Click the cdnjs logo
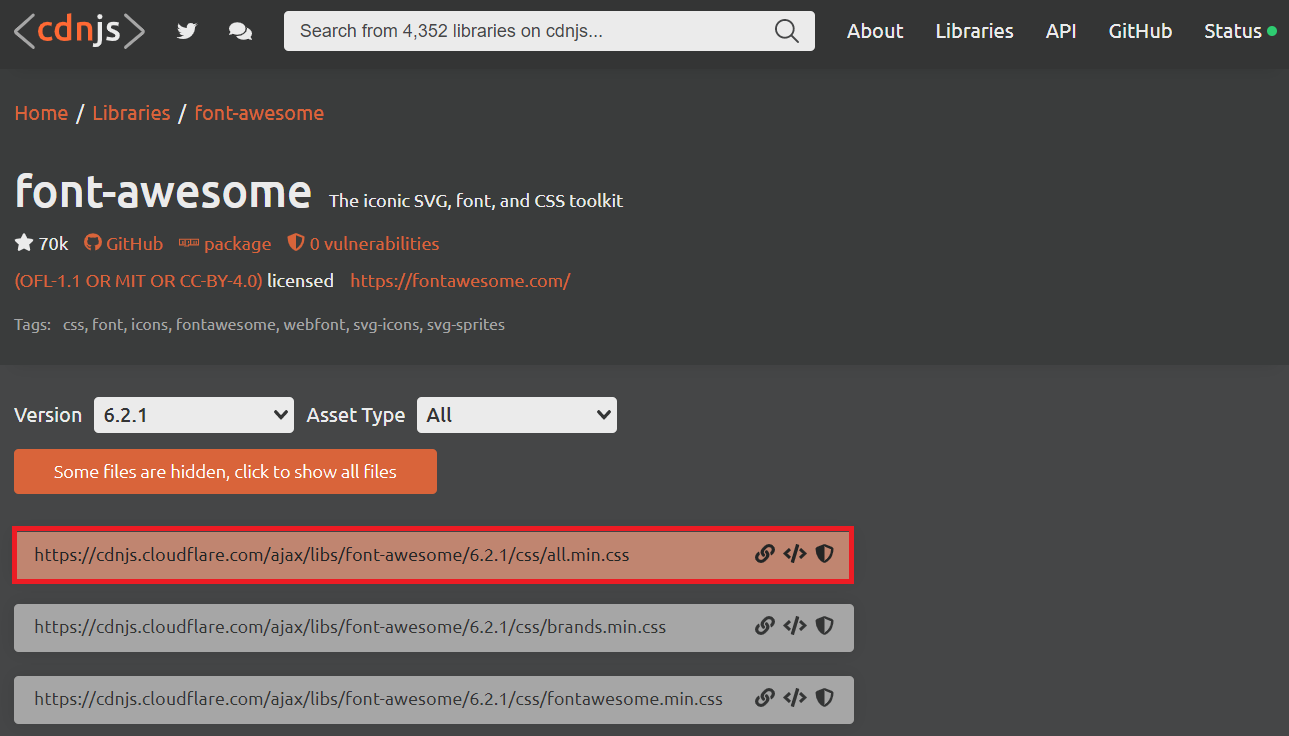 pyautogui.click(x=79, y=31)
